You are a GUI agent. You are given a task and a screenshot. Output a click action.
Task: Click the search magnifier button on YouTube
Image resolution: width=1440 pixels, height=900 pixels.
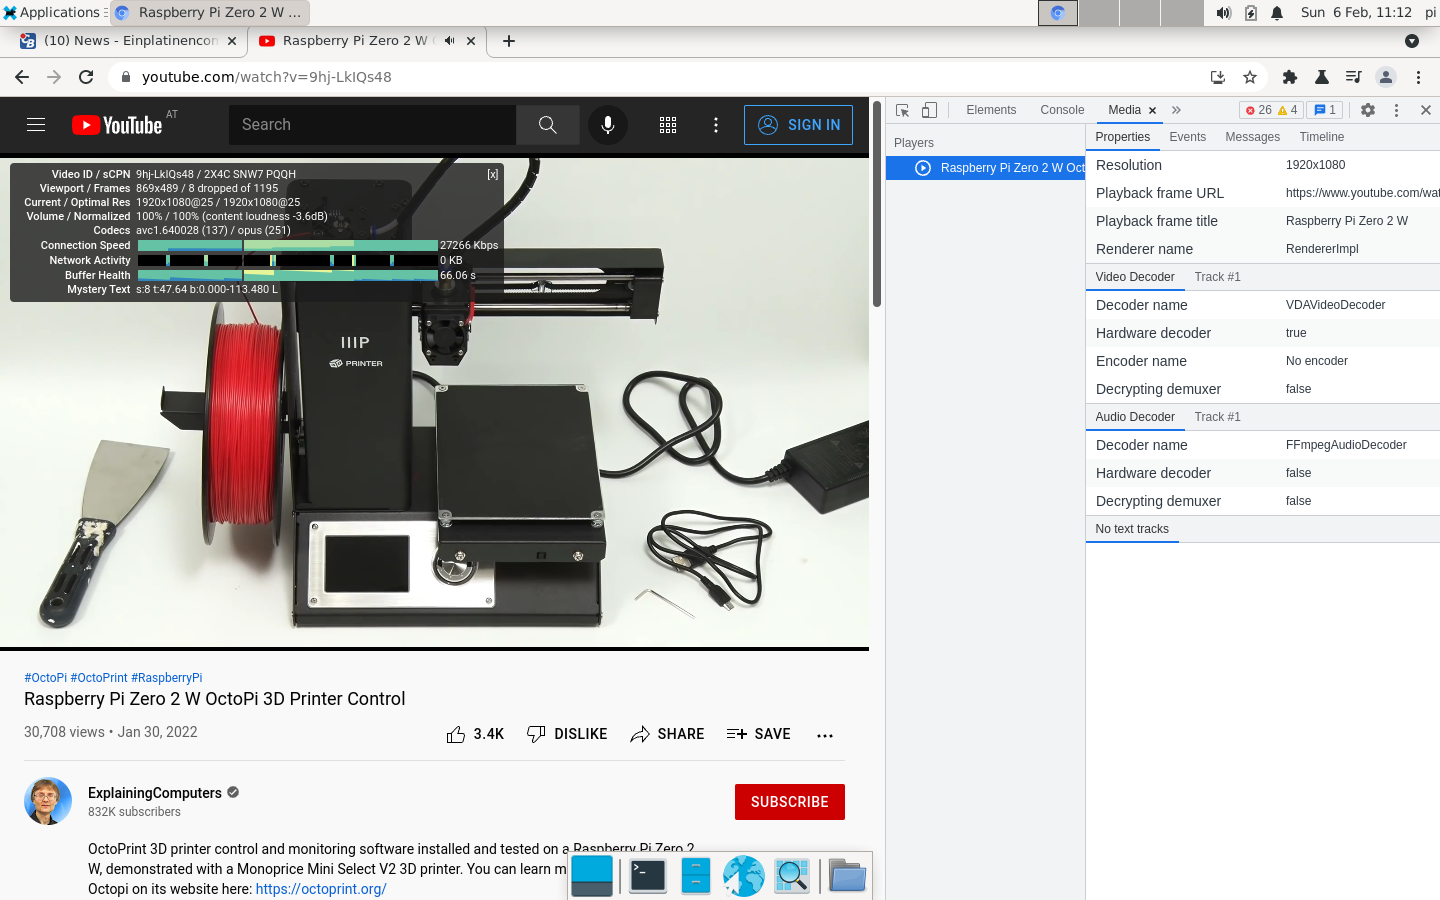pyautogui.click(x=547, y=125)
